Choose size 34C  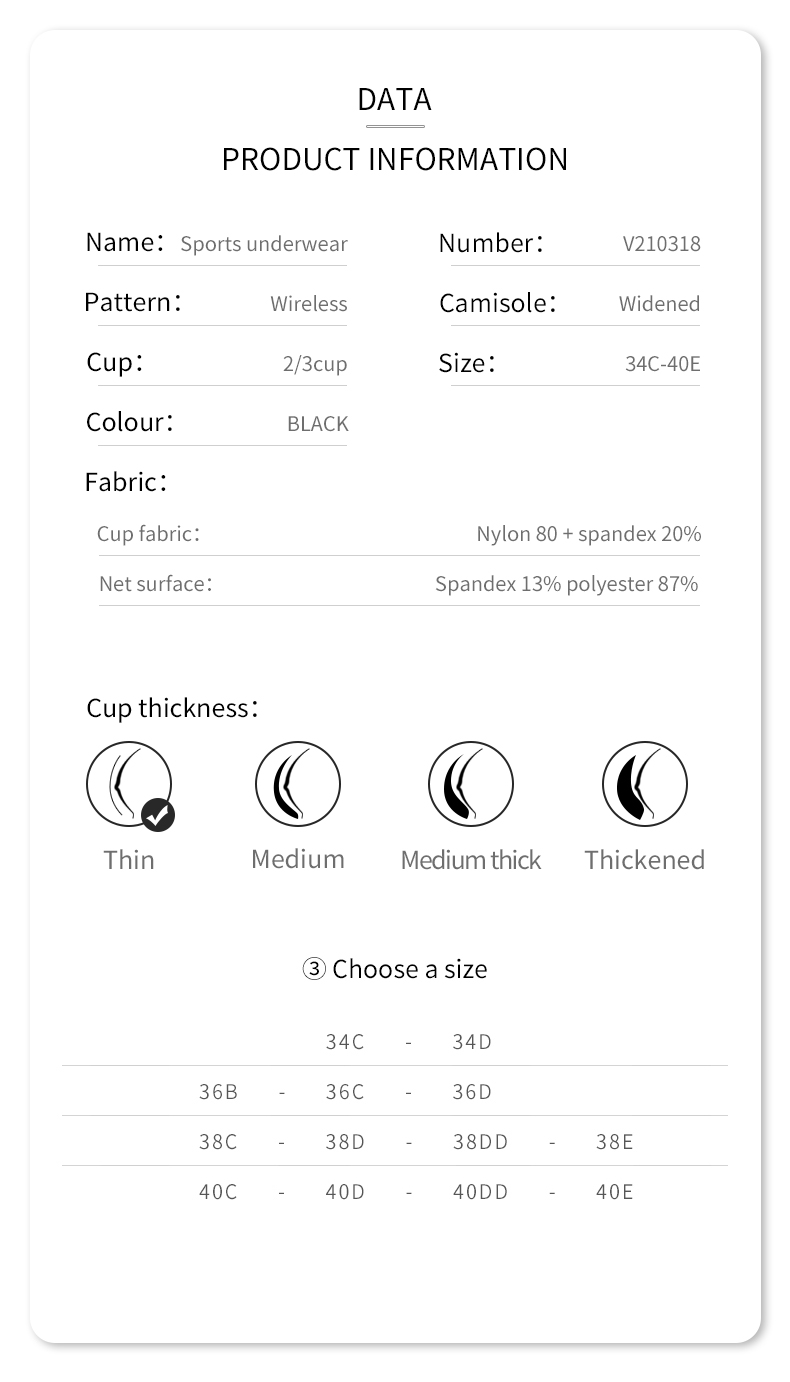pyautogui.click(x=345, y=1042)
